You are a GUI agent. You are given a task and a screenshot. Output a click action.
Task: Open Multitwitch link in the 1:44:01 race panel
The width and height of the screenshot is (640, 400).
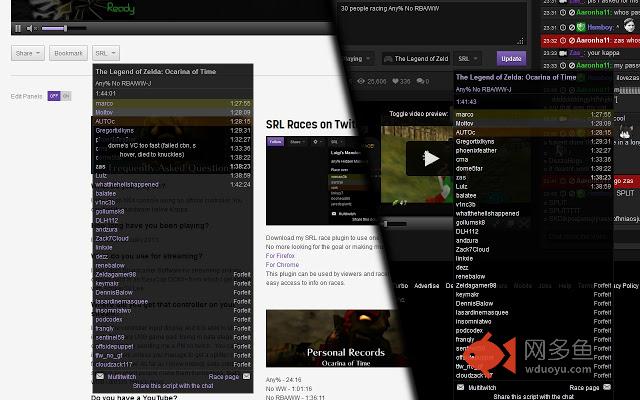pyautogui.click(x=122, y=377)
